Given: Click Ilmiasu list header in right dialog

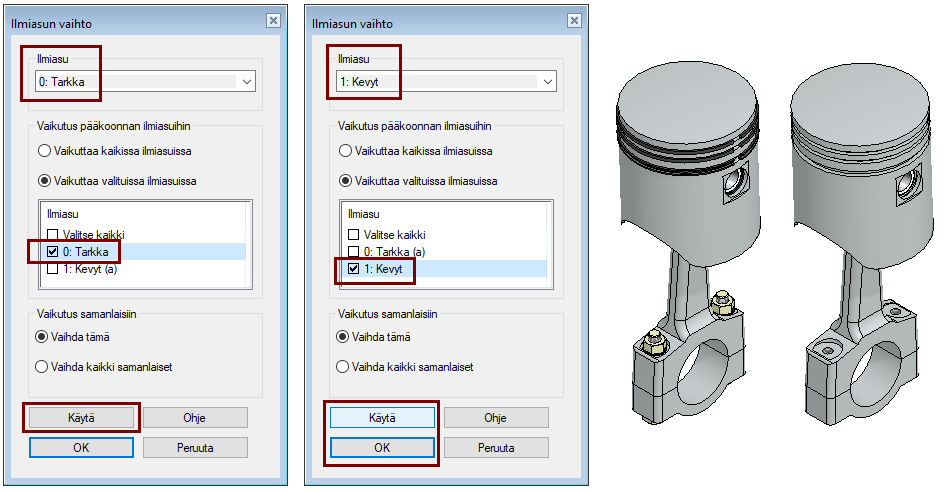Looking at the screenshot, I should tap(364, 214).
